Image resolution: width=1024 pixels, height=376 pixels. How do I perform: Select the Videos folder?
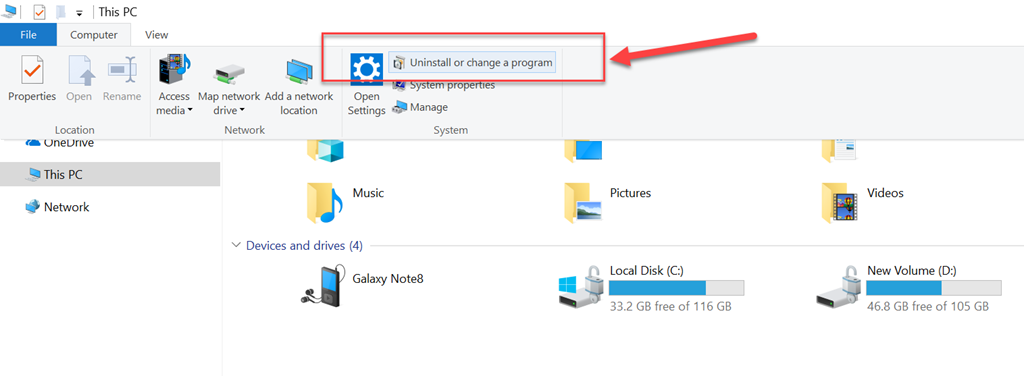863,202
